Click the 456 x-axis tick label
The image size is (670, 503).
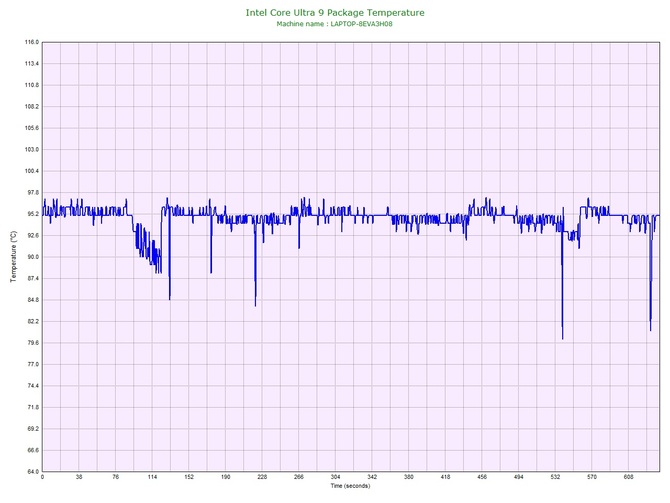(482, 477)
